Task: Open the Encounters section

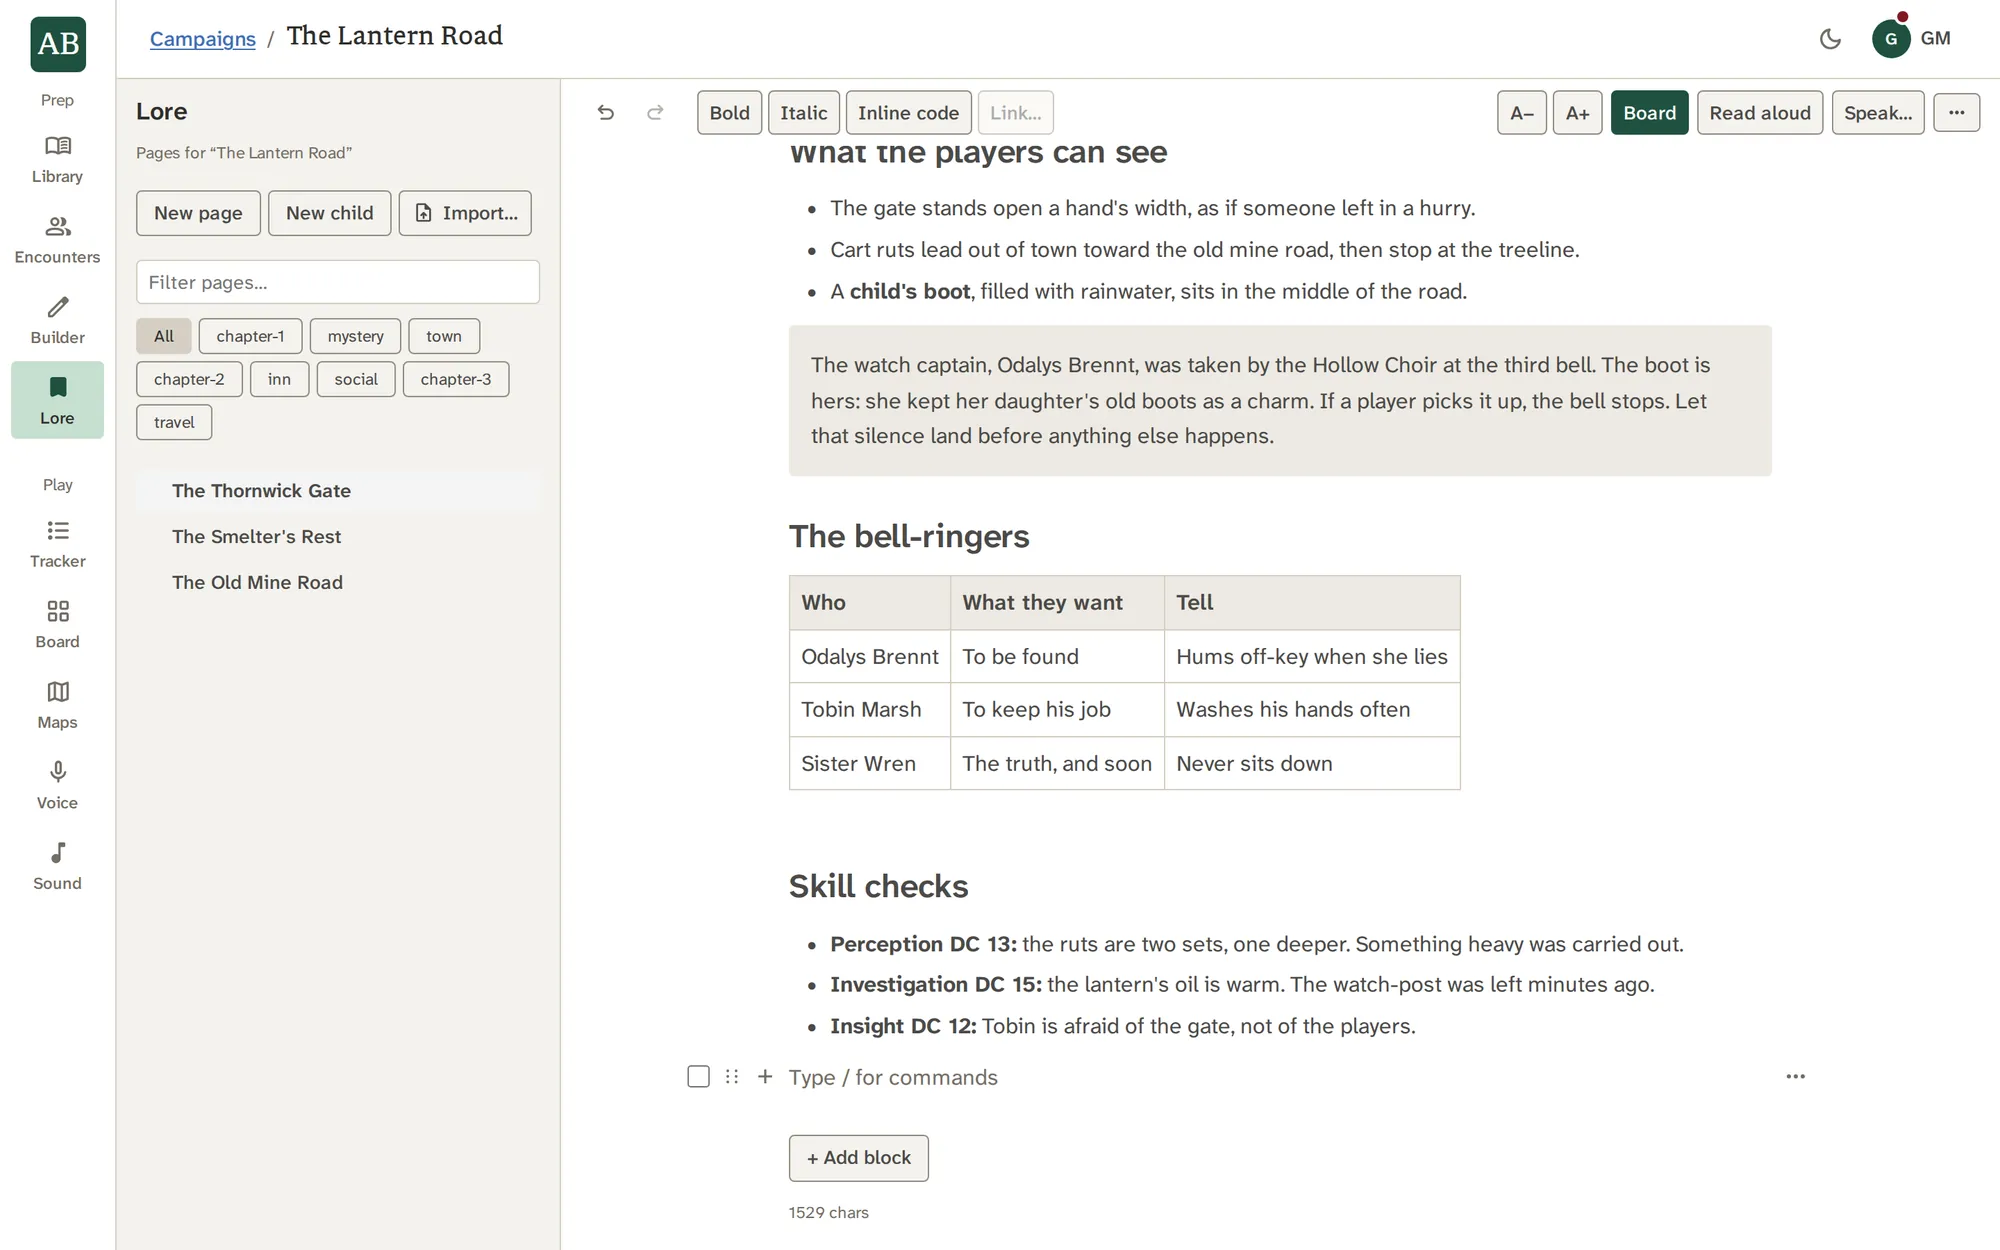Action: pyautogui.click(x=57, y=240)
